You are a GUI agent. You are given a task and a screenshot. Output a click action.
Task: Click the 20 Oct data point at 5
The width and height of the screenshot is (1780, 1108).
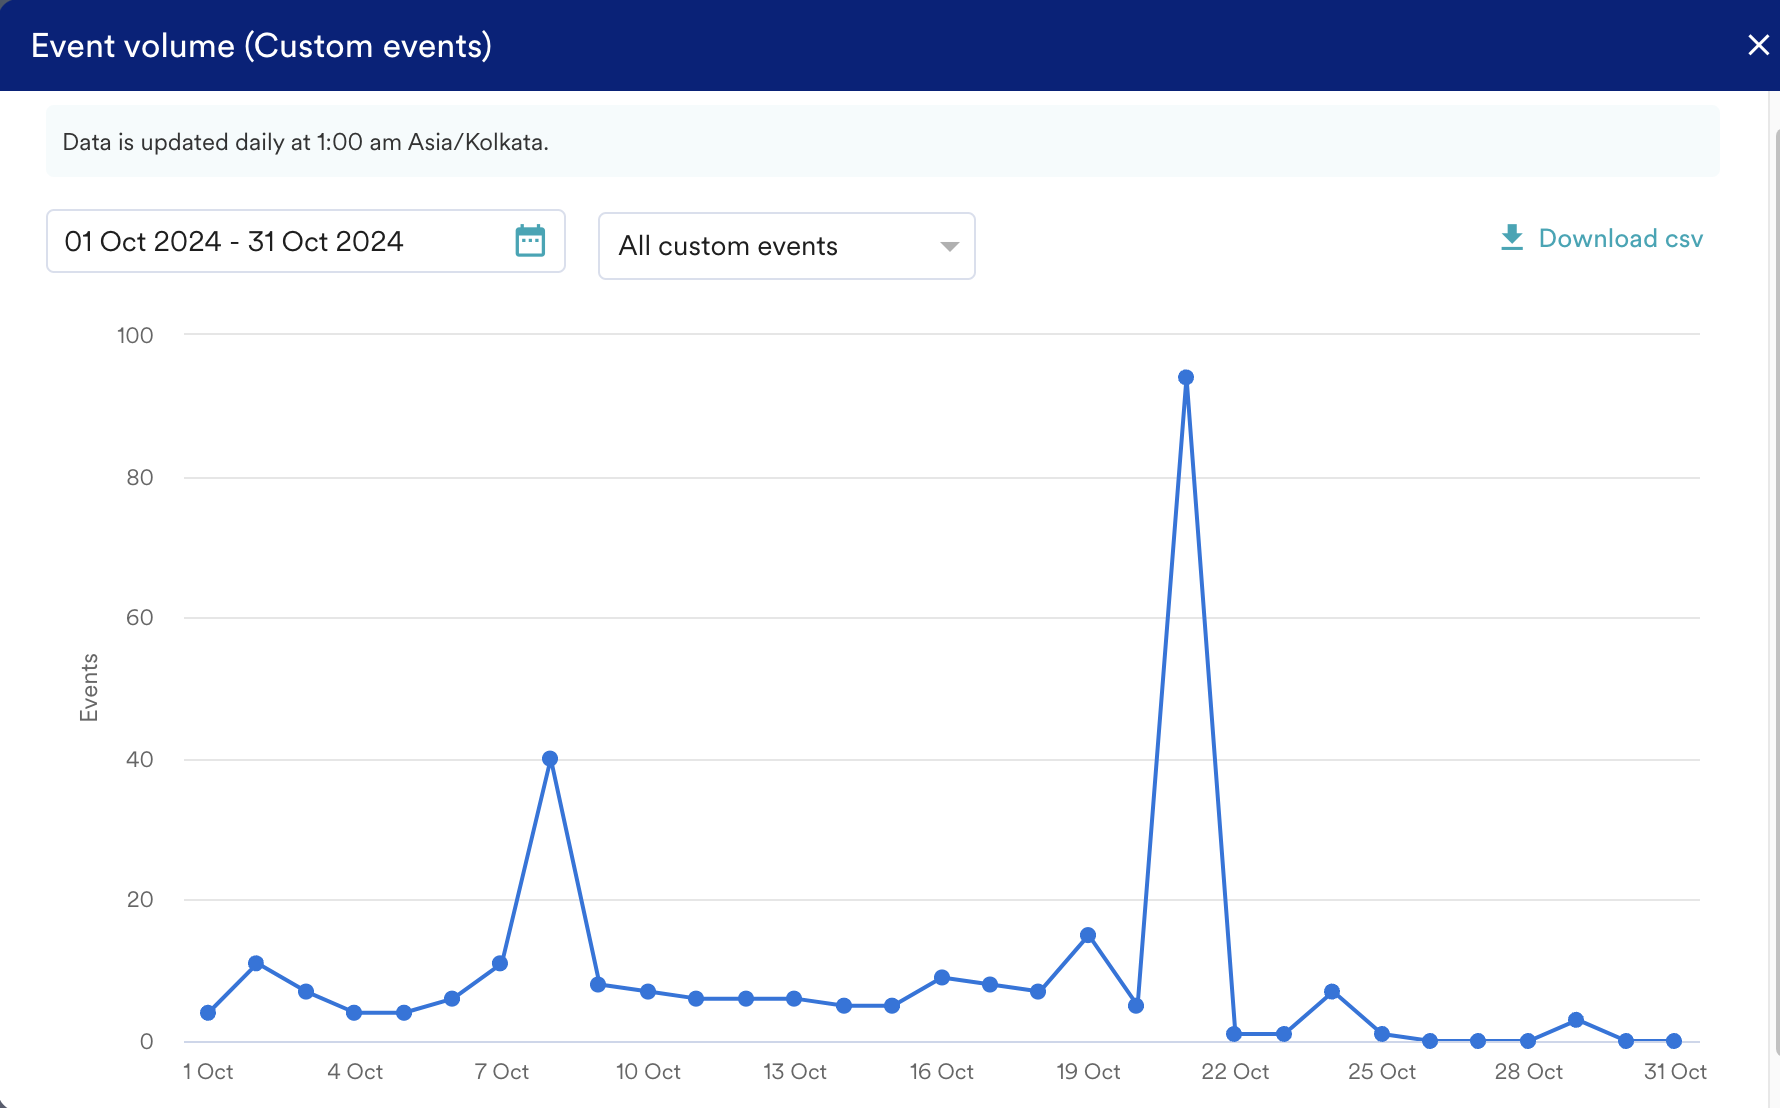(1136, 1006)
